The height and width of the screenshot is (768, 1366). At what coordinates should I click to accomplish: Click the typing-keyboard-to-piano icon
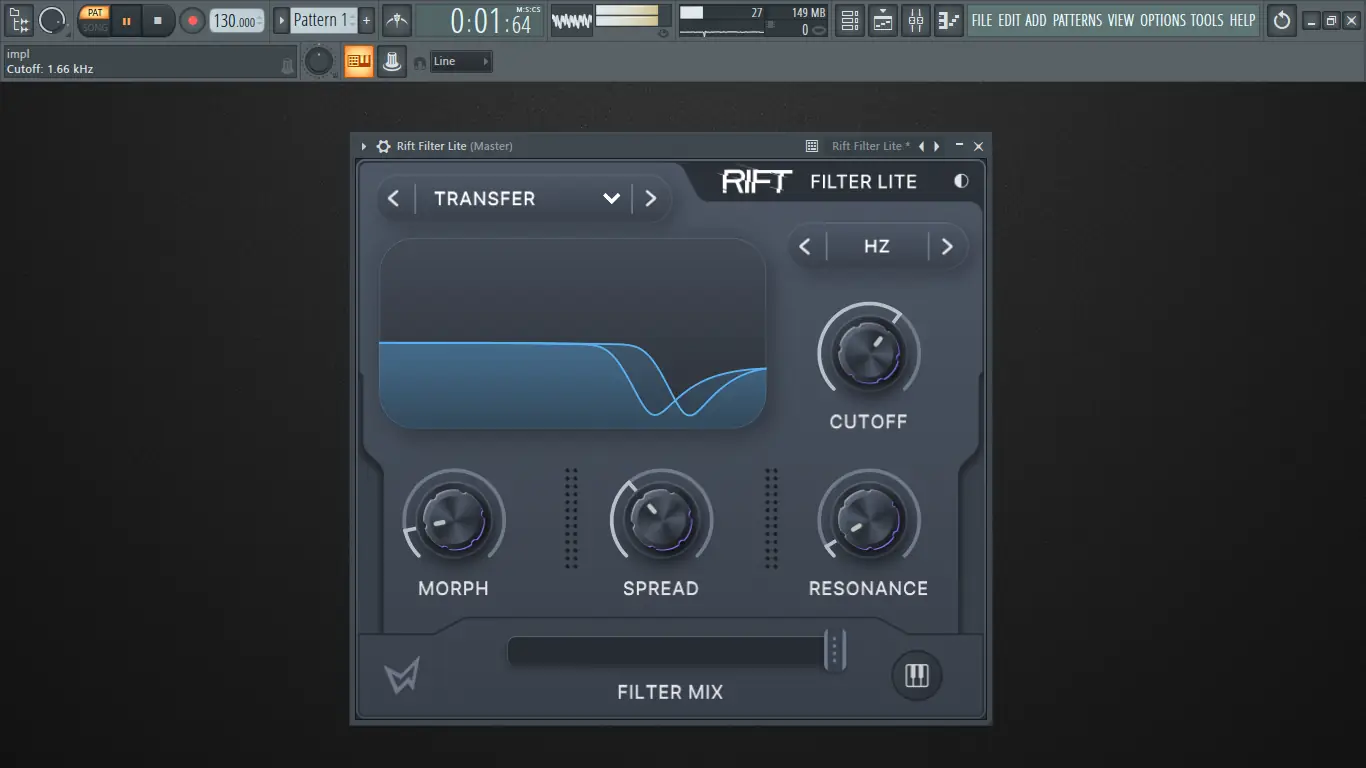358,61
